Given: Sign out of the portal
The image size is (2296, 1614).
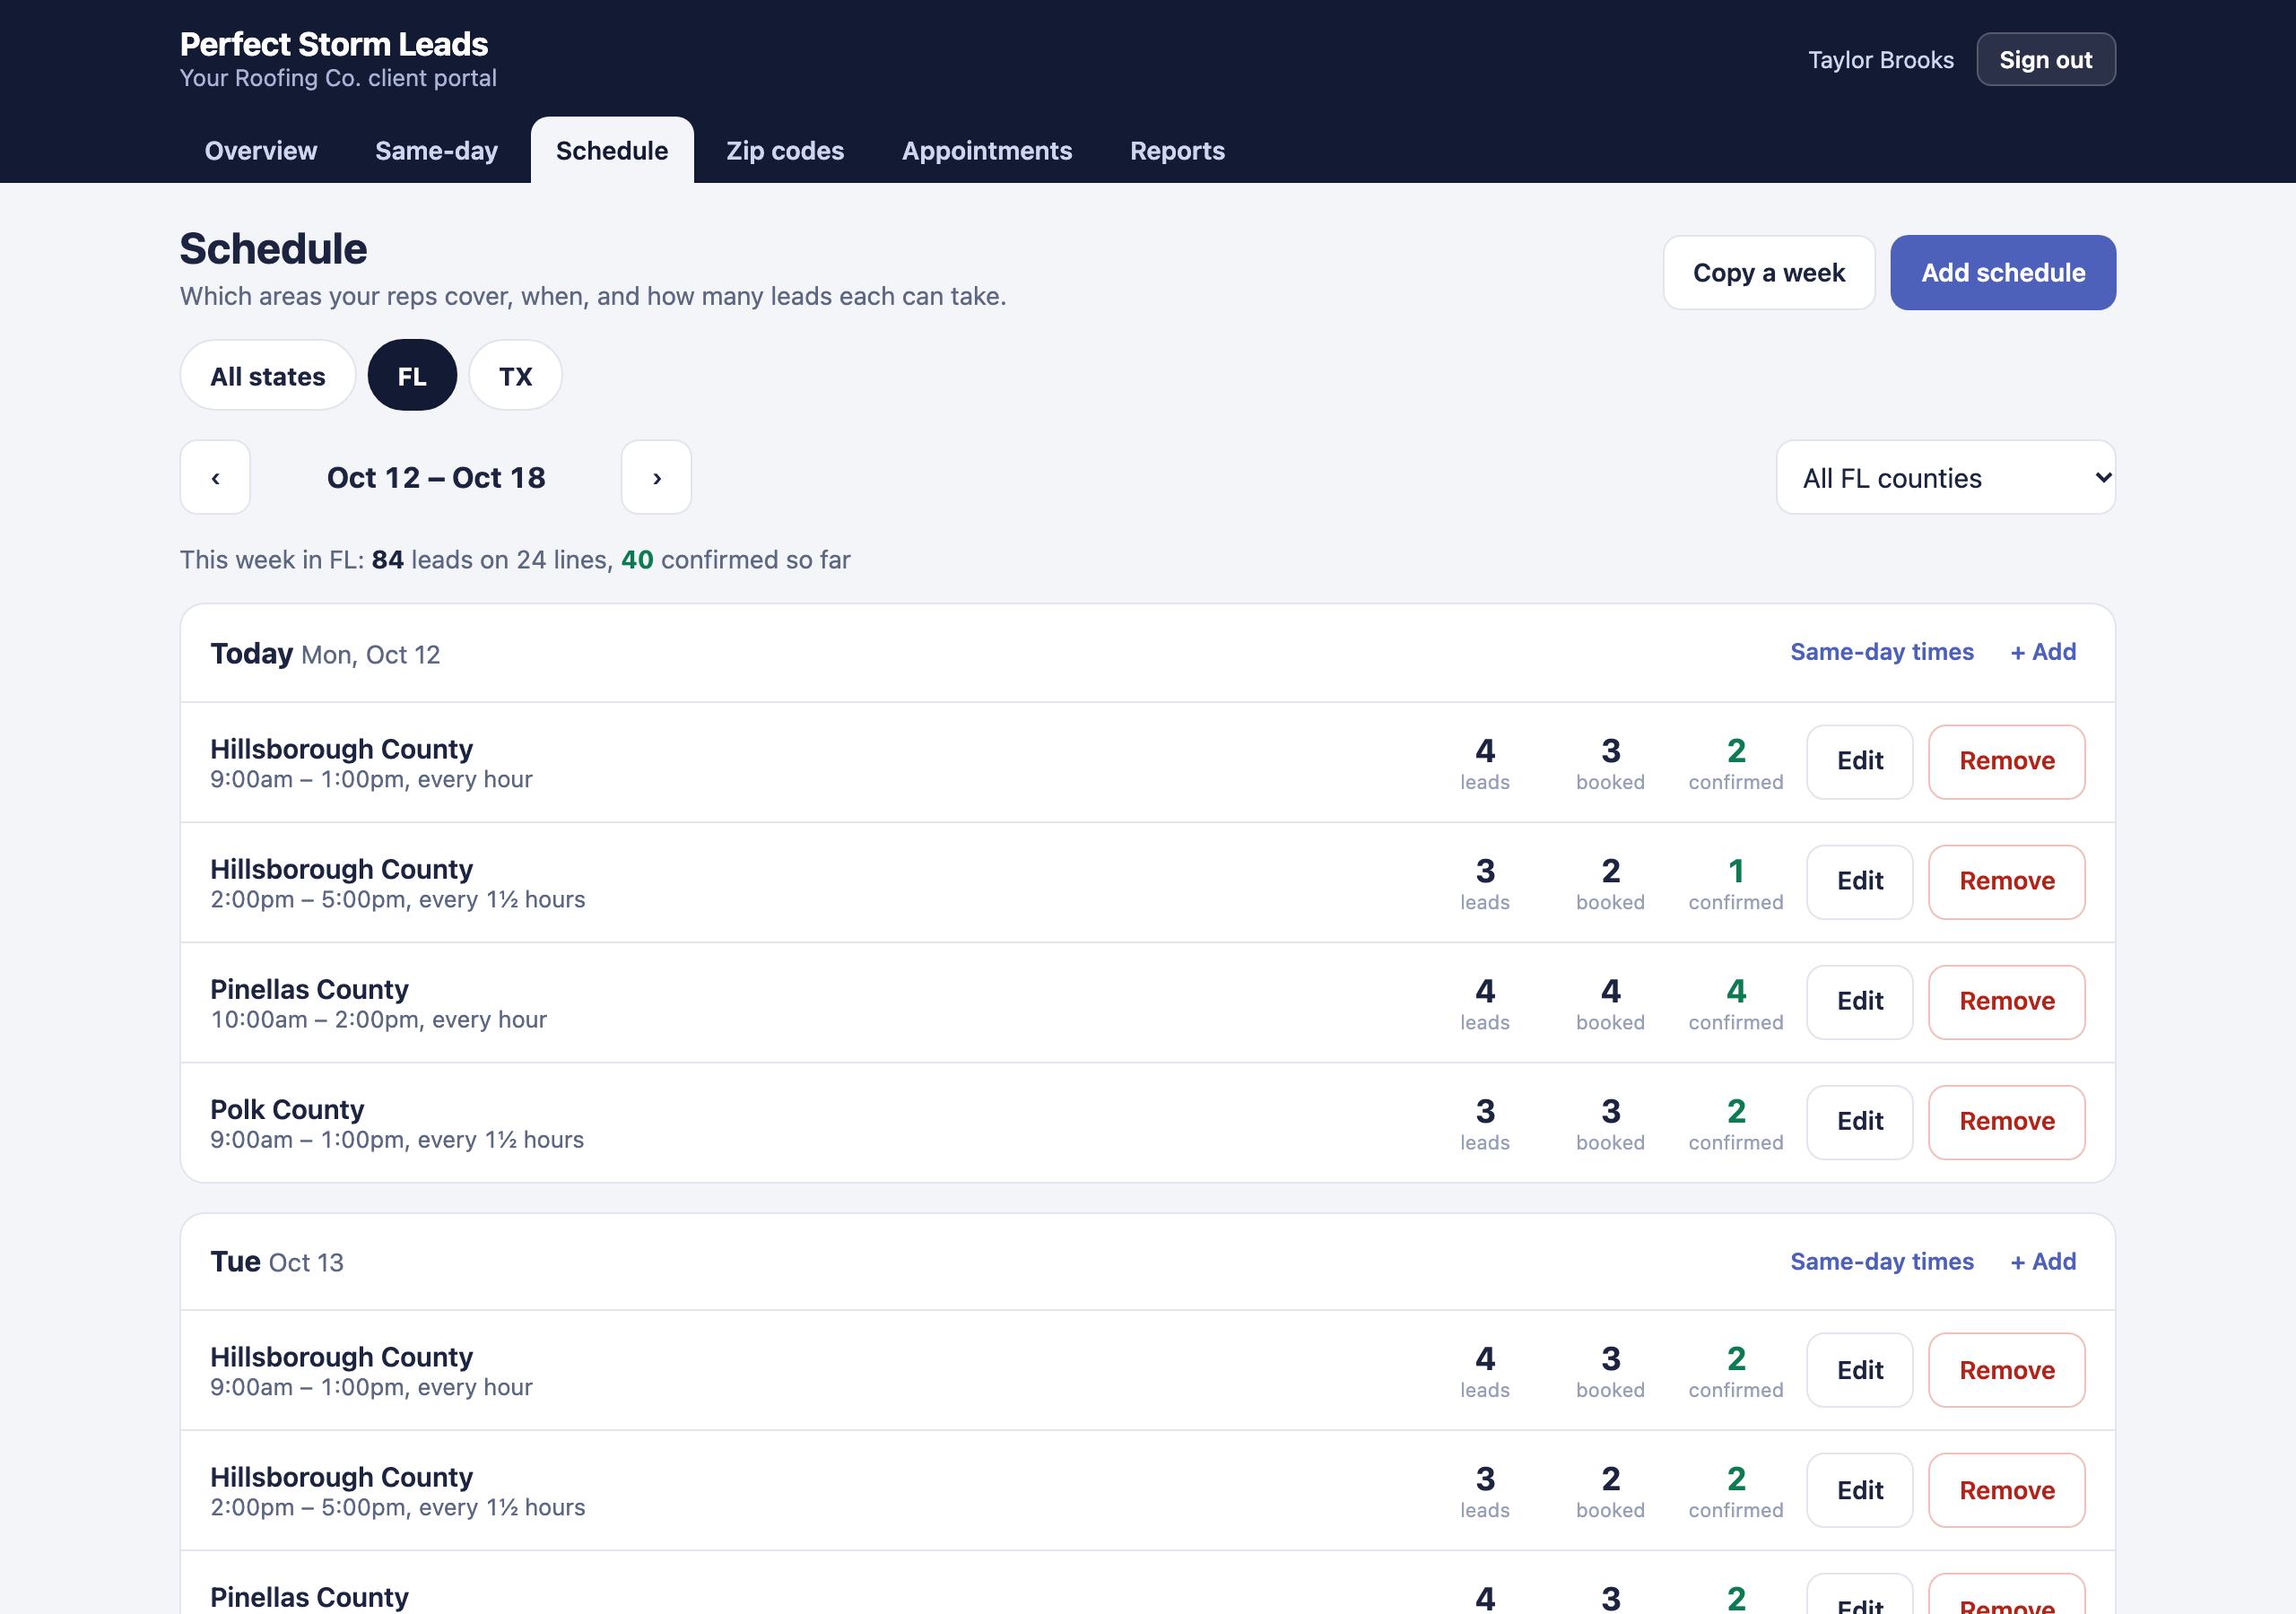Looking at the screenshot, I should [2045, 60].
